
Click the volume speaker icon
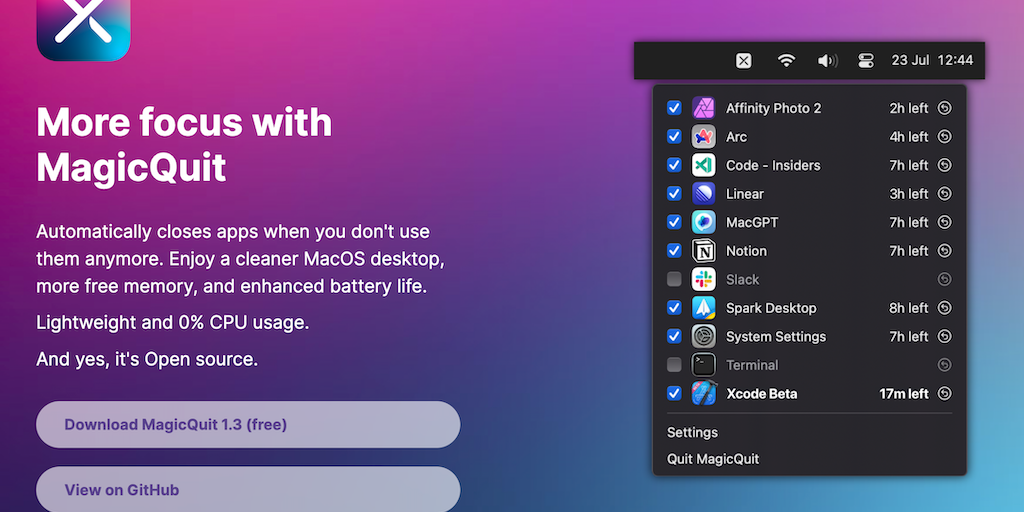click(827, 61)
